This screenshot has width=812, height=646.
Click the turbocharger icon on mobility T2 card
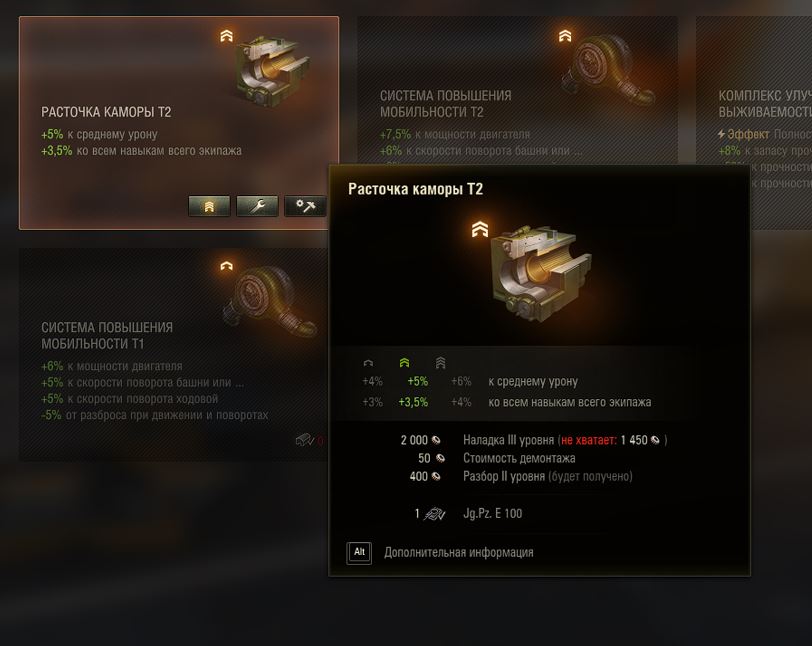609,69
